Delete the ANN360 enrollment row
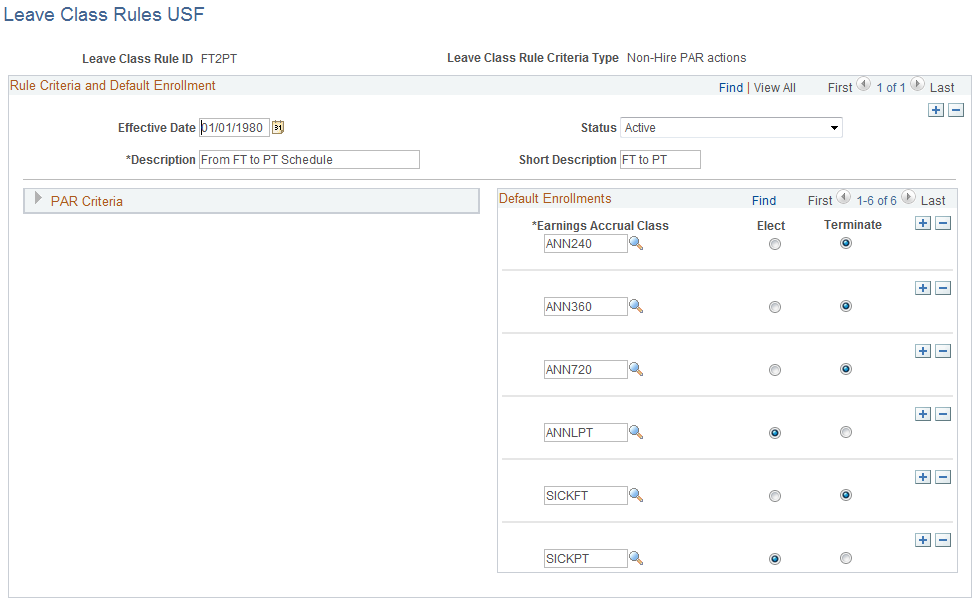Image resolution: width=978 pixels, height=600 pixels. pos(943,288)
